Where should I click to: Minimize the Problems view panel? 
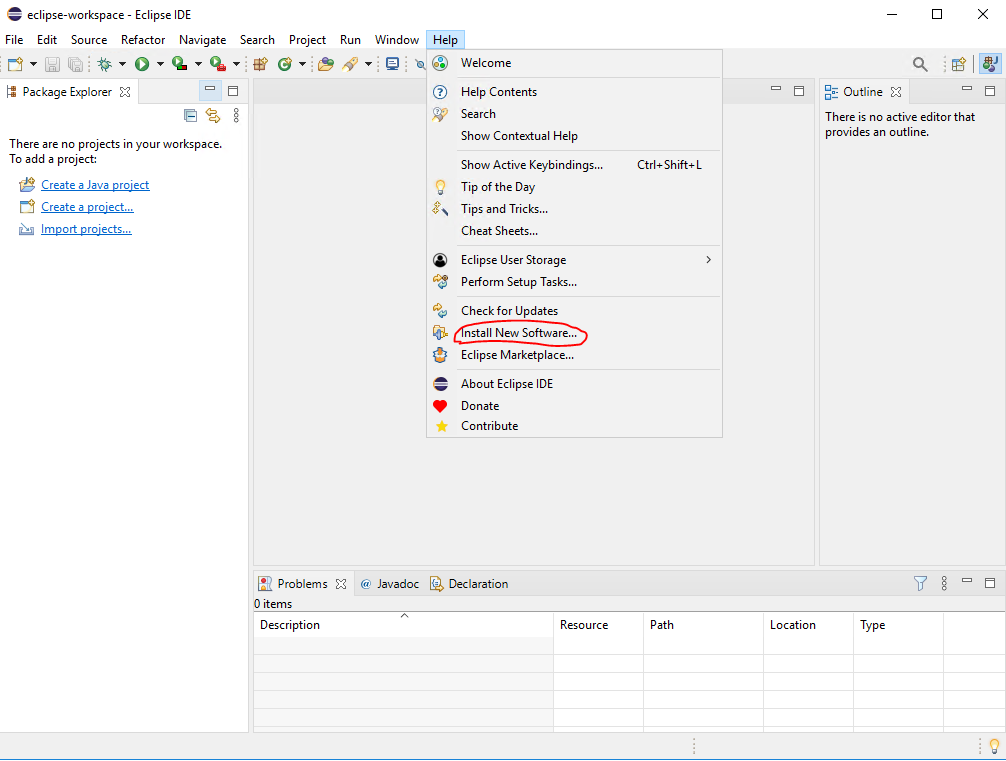(967, 581)
